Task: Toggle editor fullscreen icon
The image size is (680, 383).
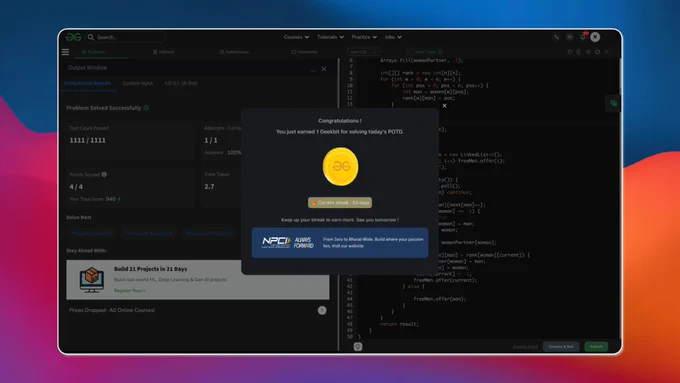Action: (607, 52)
